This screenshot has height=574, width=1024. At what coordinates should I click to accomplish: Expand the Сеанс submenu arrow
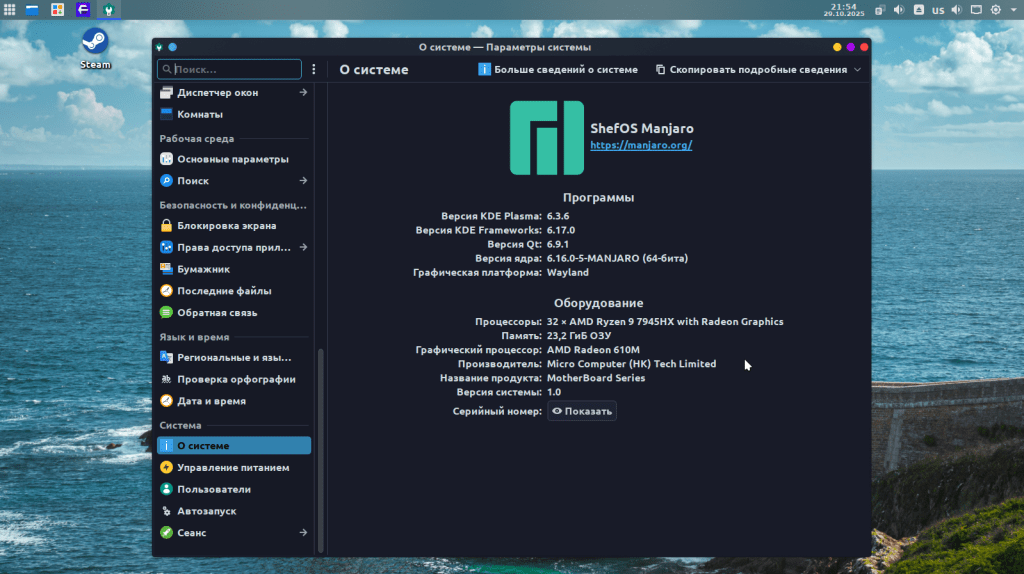click(x=303, y=533)
